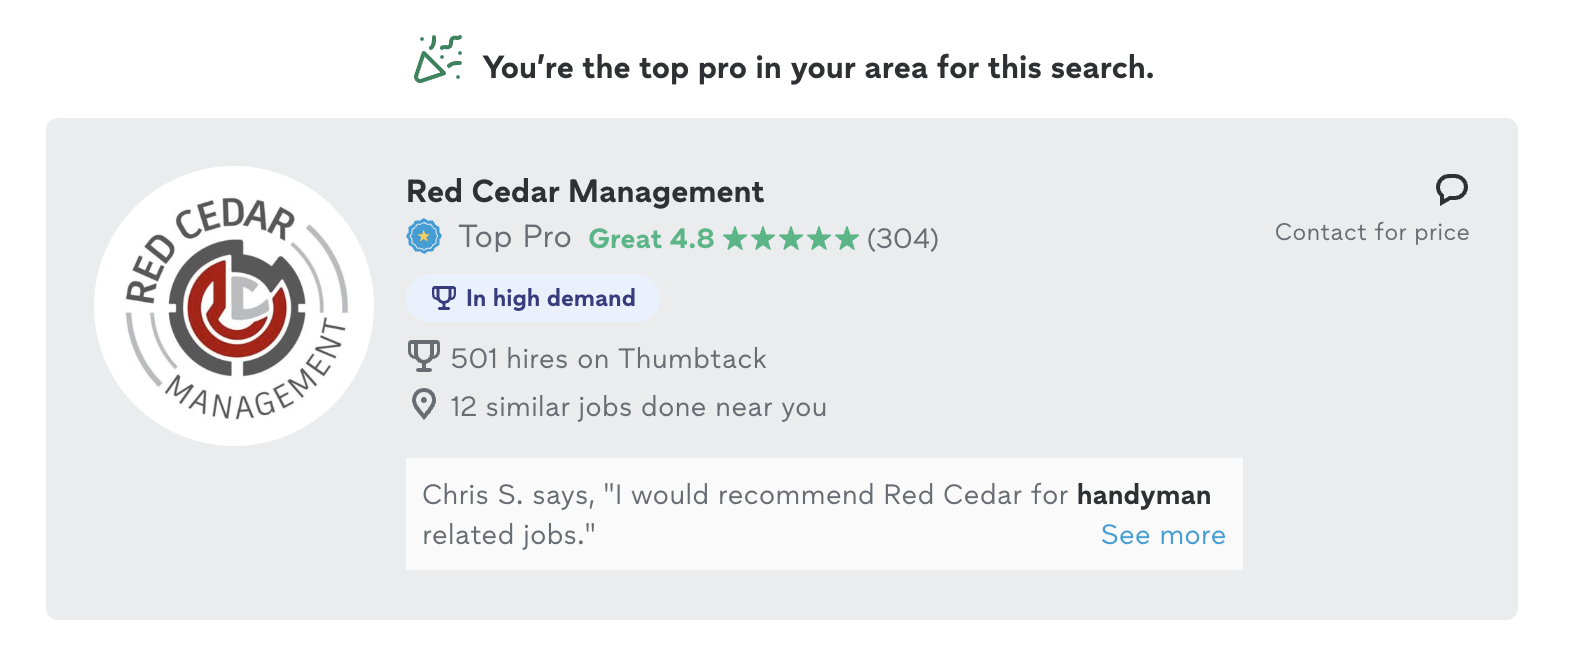
Task: Click the 501 hires on Thumbtack text
Action: (x=608, y=359)
